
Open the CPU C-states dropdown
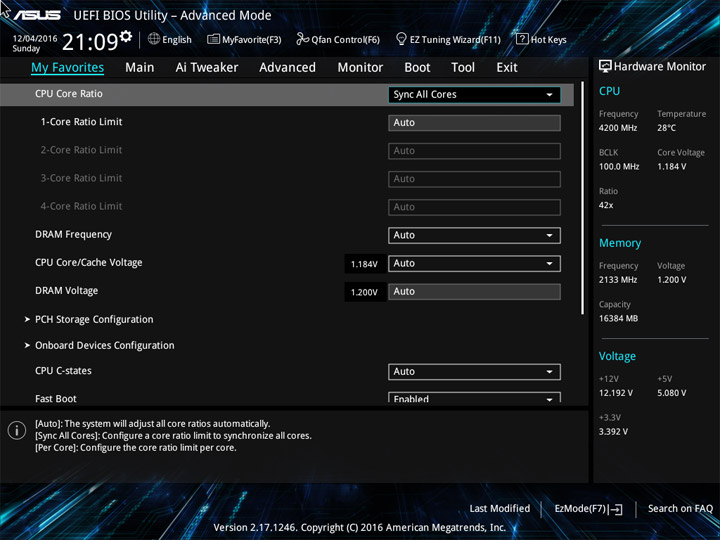click(474, 371)
